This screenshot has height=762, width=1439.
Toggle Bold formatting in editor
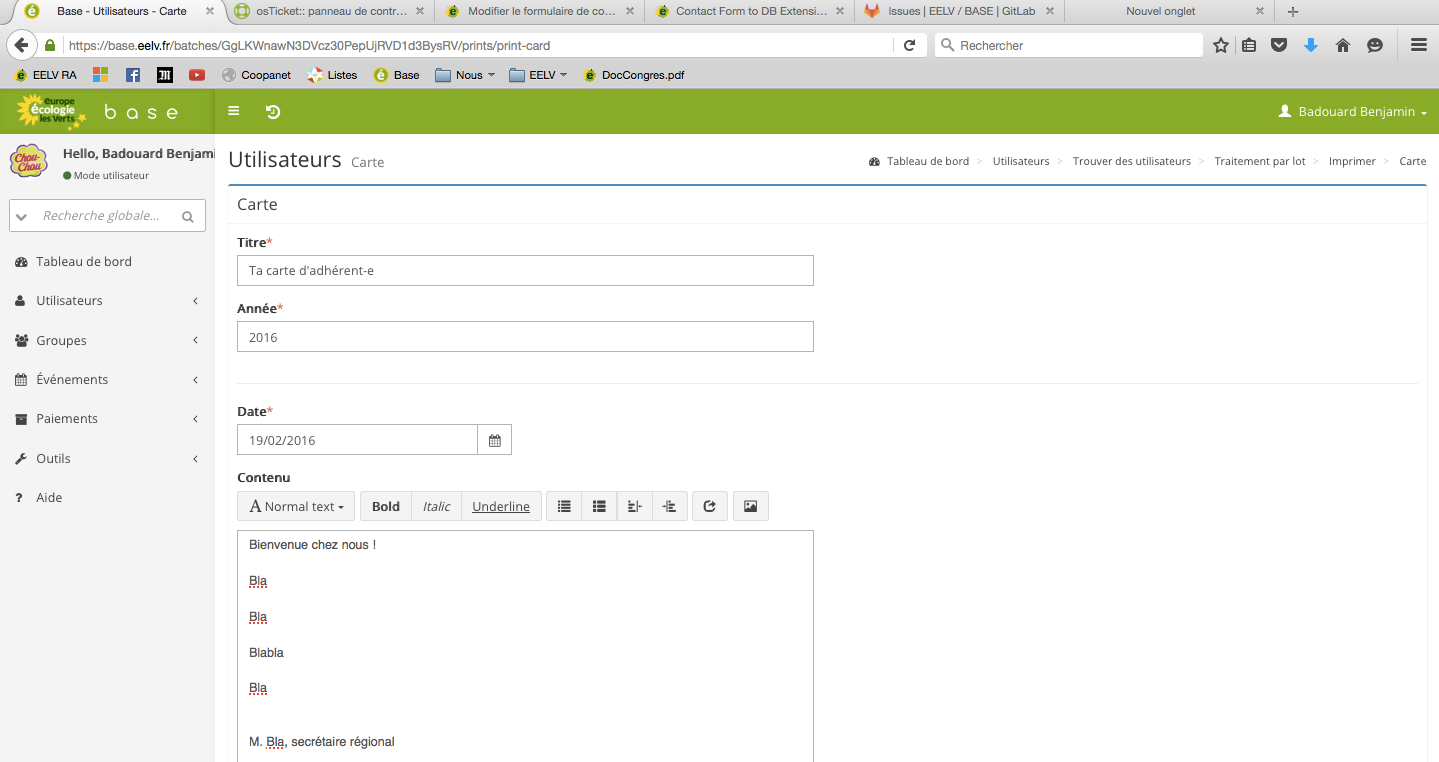click(x=386, y=506)
